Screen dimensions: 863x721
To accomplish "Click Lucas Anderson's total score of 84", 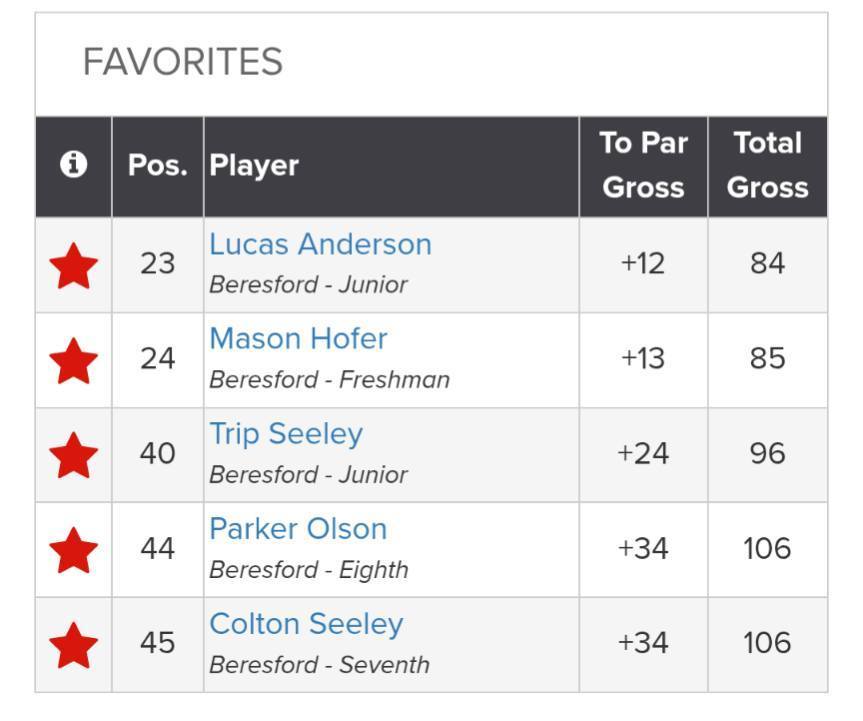I will [767, 264].
